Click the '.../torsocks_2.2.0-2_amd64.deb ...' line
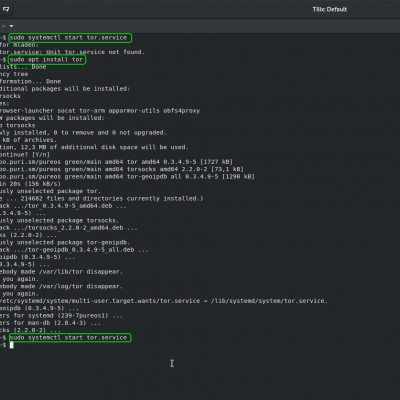This screenshot has height=400, width=400. pos(69,228)
